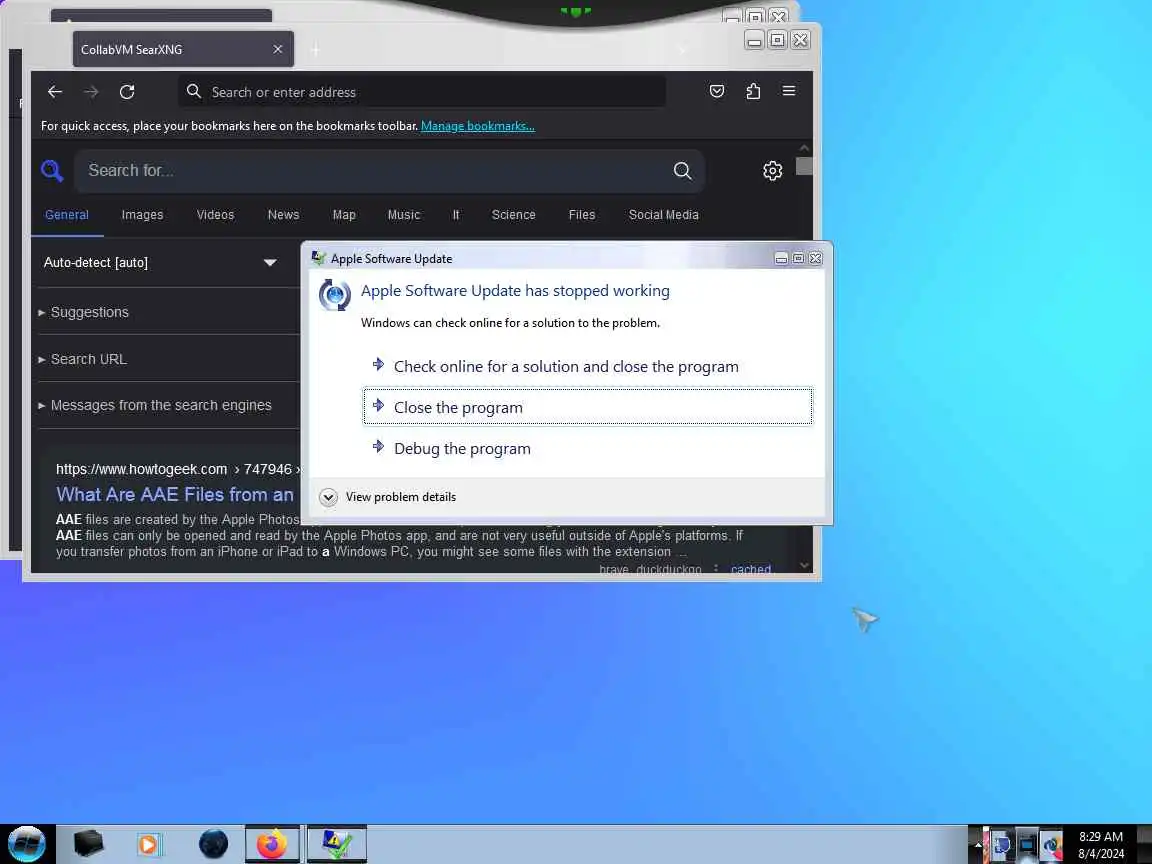This screenshot has width=1152, height=864.
Task: Launch black box app from taskbar
Action: pos(88,843)
